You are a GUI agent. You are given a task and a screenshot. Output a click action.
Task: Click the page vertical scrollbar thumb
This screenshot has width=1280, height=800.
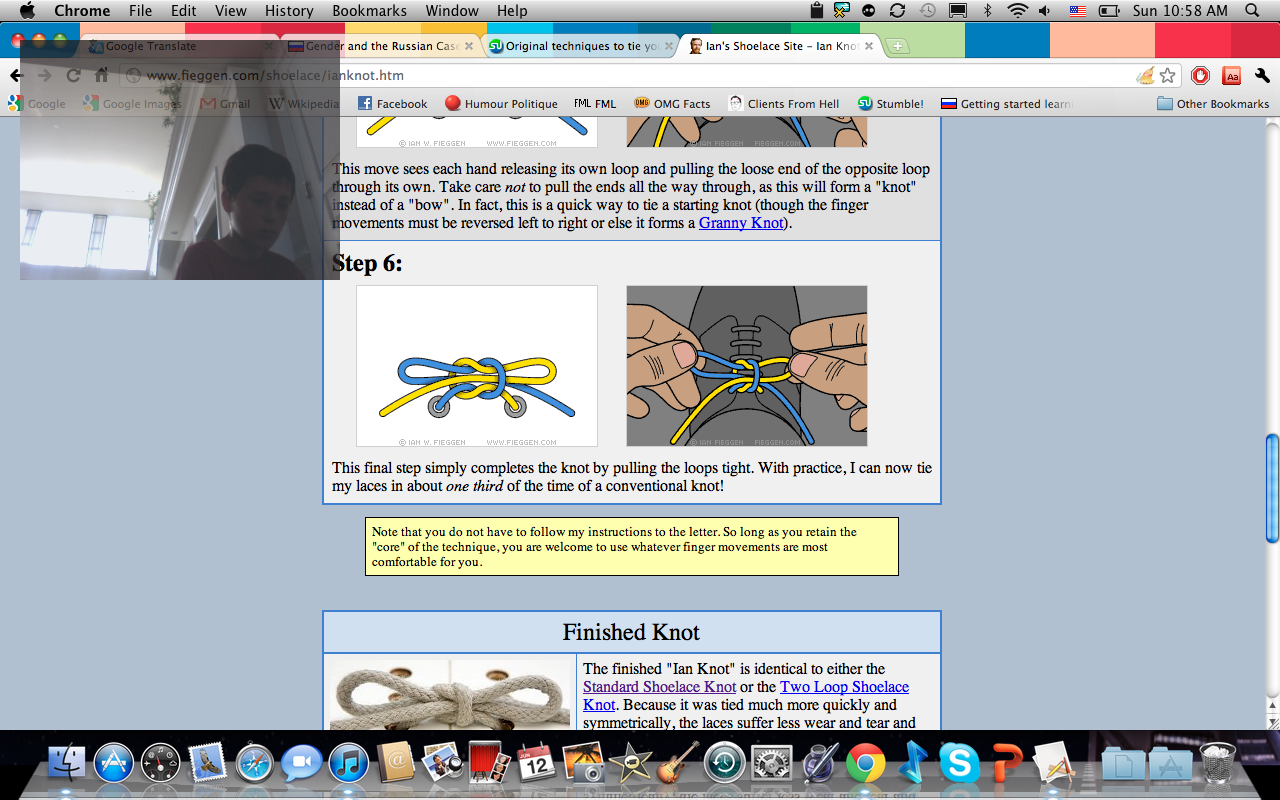1272,488
